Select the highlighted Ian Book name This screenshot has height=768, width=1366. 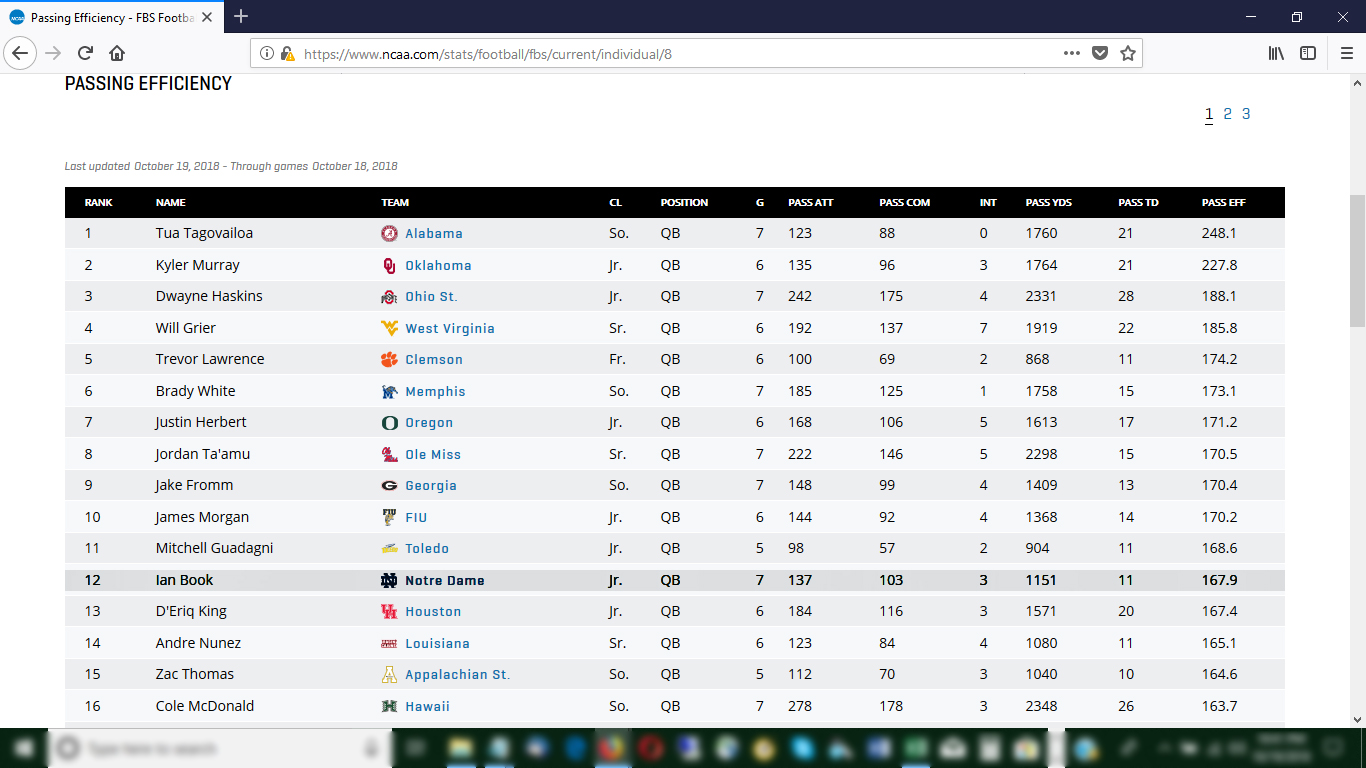[x=184, y=580]
